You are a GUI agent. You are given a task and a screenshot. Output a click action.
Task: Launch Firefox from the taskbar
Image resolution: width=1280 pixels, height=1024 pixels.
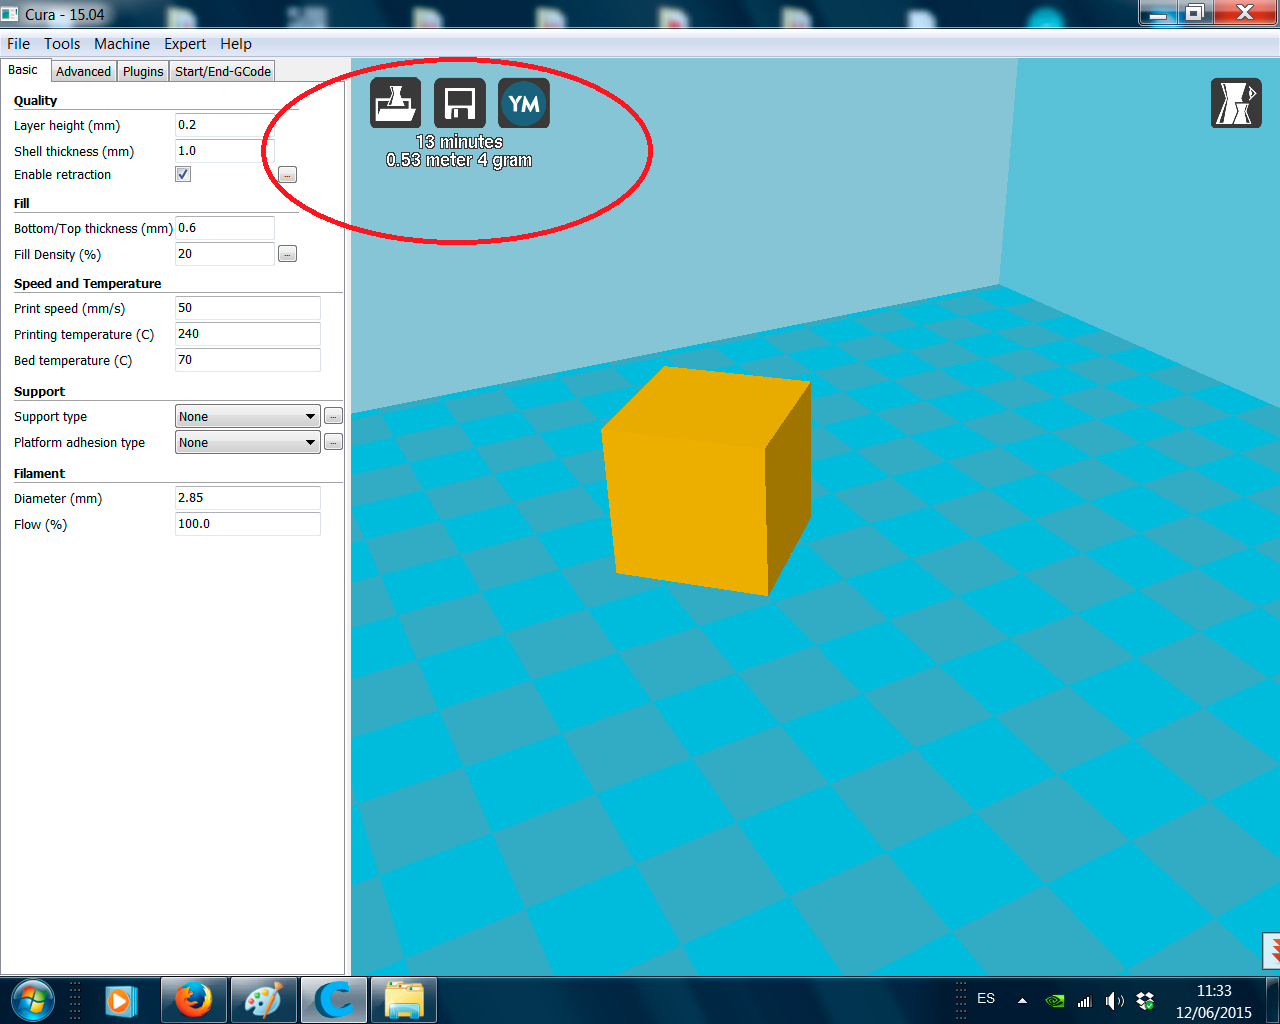tap(194, 1000)
